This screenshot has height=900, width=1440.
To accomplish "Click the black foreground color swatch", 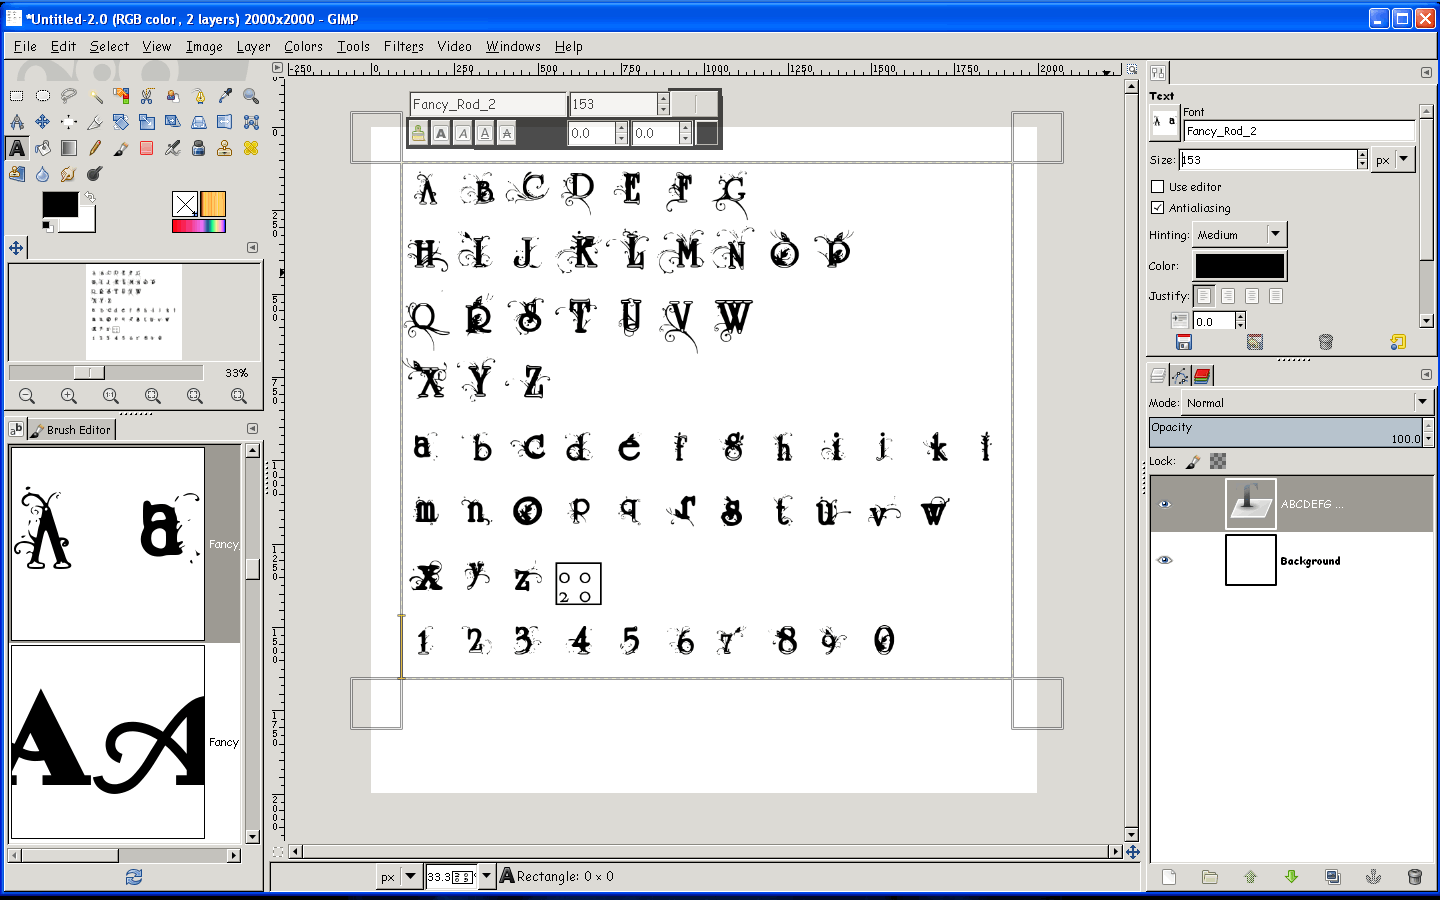I will 60,204.
